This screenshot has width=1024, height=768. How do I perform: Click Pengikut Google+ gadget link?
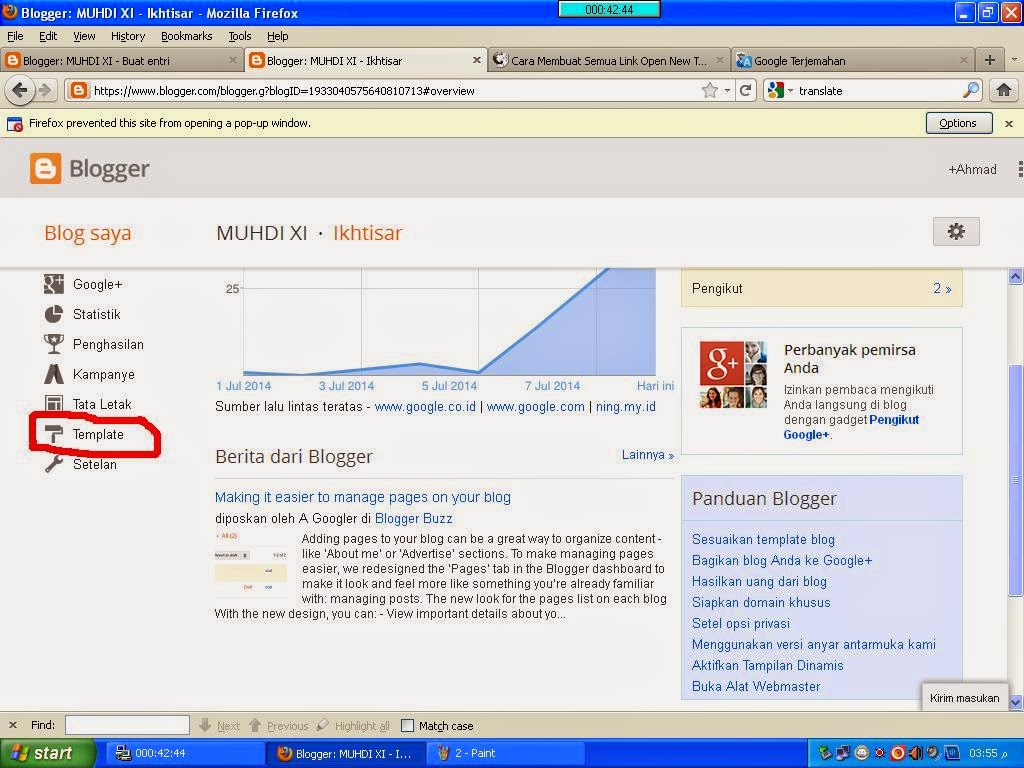coord(851,427)
